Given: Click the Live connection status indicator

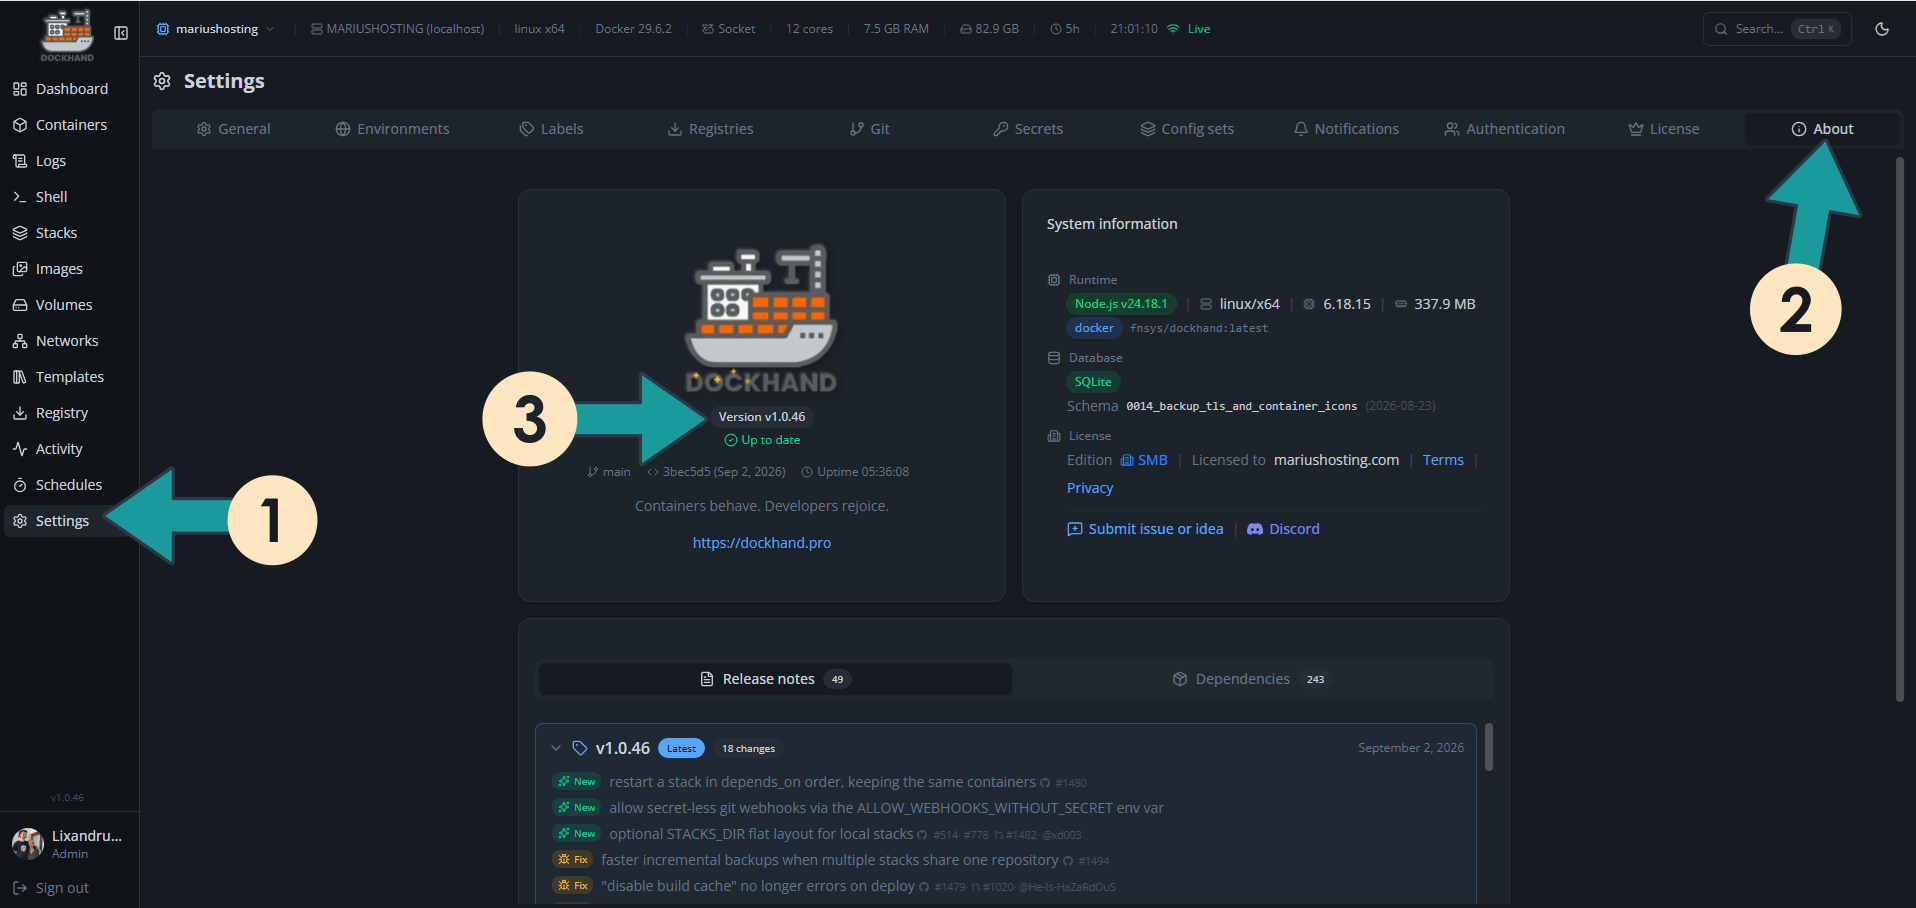Looking at the screenshot, I should click(1189, 29).
